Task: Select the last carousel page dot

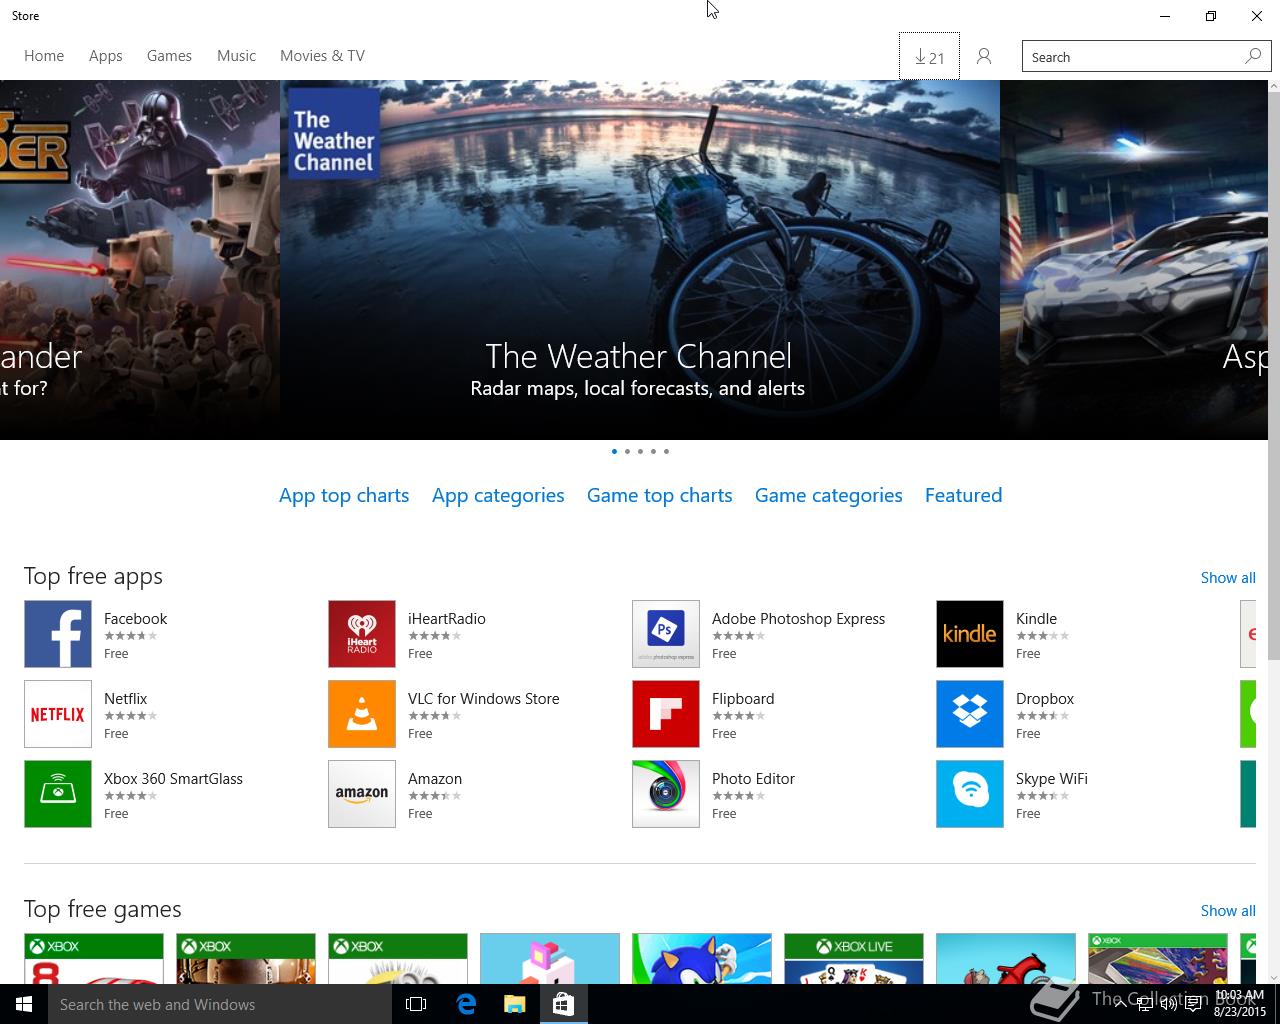Action: tap(666, 451)
